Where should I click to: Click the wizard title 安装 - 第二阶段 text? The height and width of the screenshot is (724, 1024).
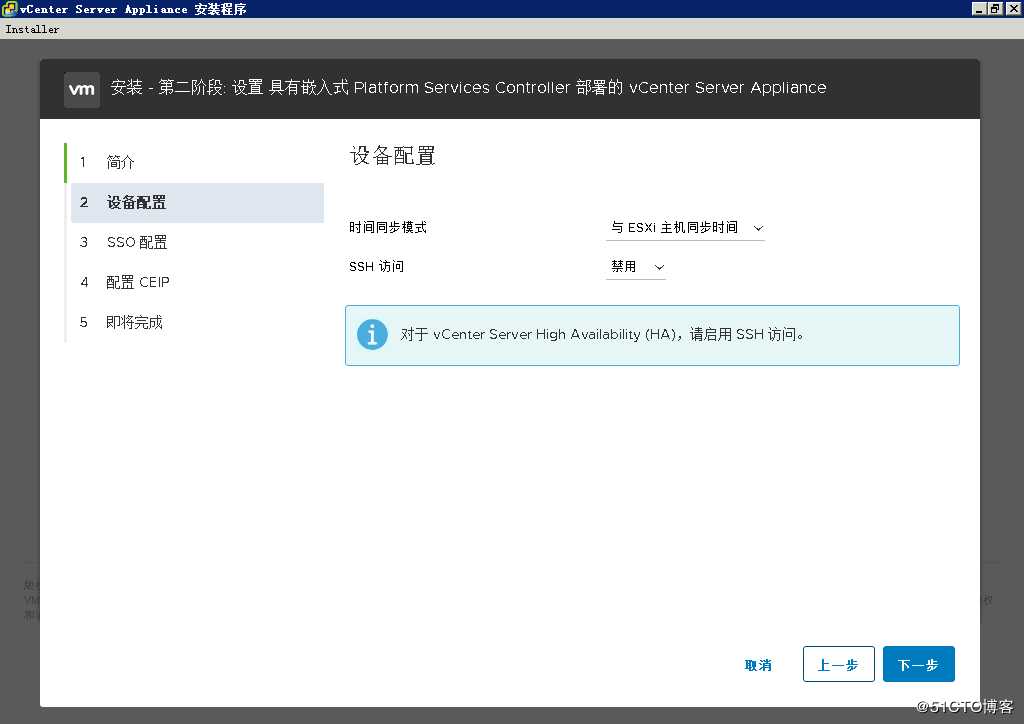[468, 87]
